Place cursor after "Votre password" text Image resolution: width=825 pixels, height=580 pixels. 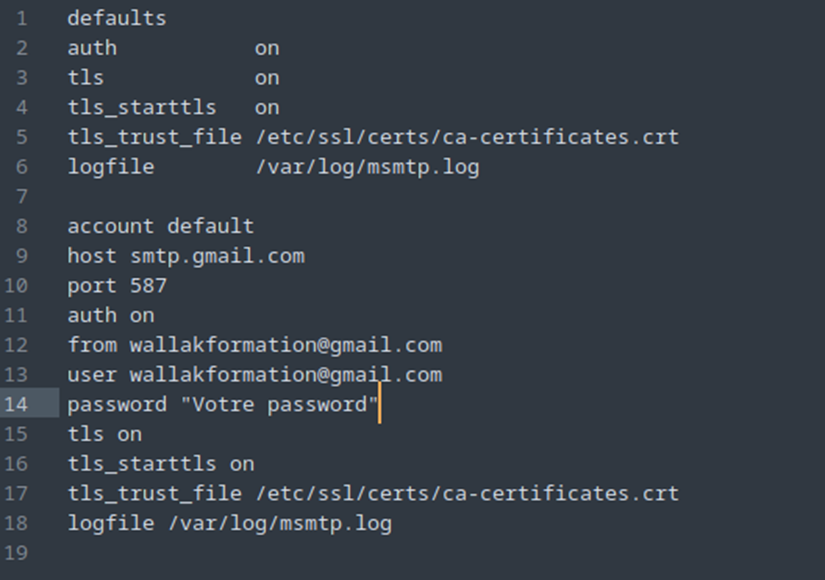coord(379,404)
